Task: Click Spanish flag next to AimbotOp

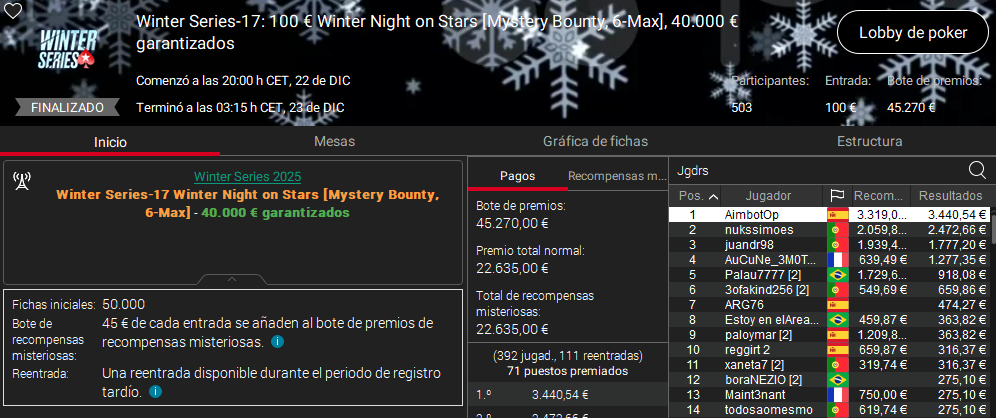Action: pos(837,215)
